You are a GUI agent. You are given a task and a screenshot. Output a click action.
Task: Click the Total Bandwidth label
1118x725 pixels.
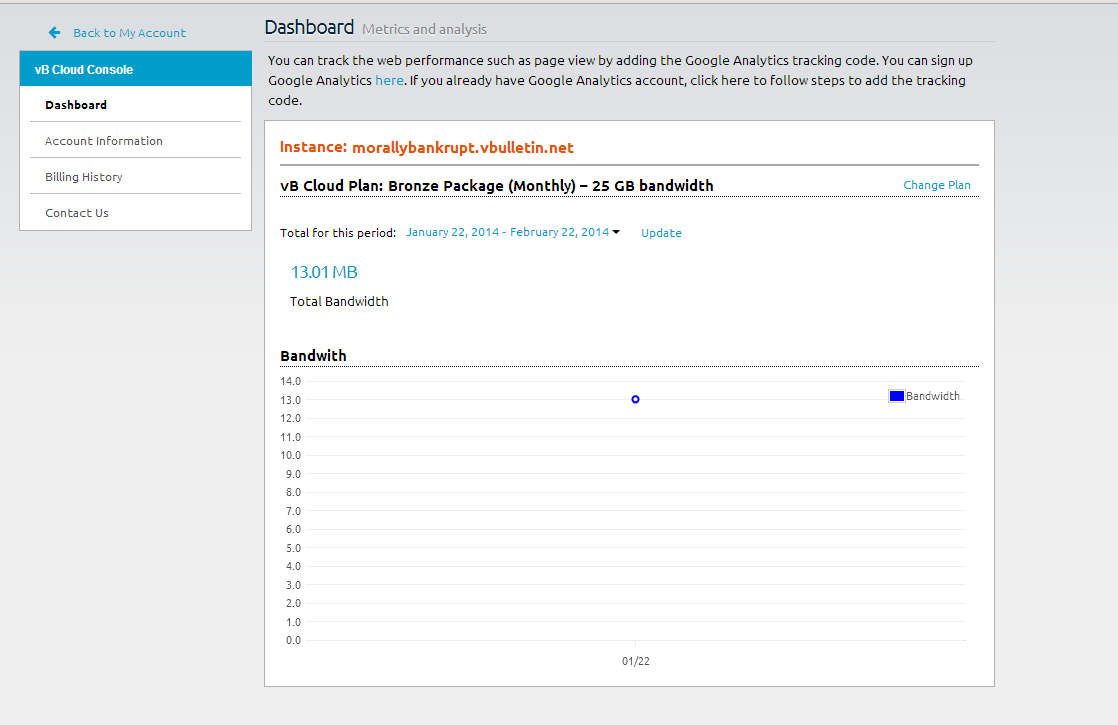point(339,302)
